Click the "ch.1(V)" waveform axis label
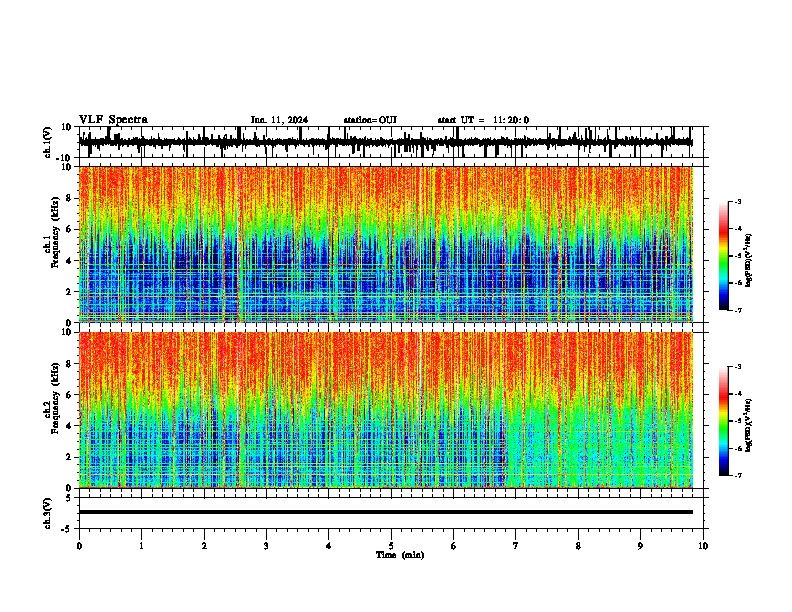 48,142
